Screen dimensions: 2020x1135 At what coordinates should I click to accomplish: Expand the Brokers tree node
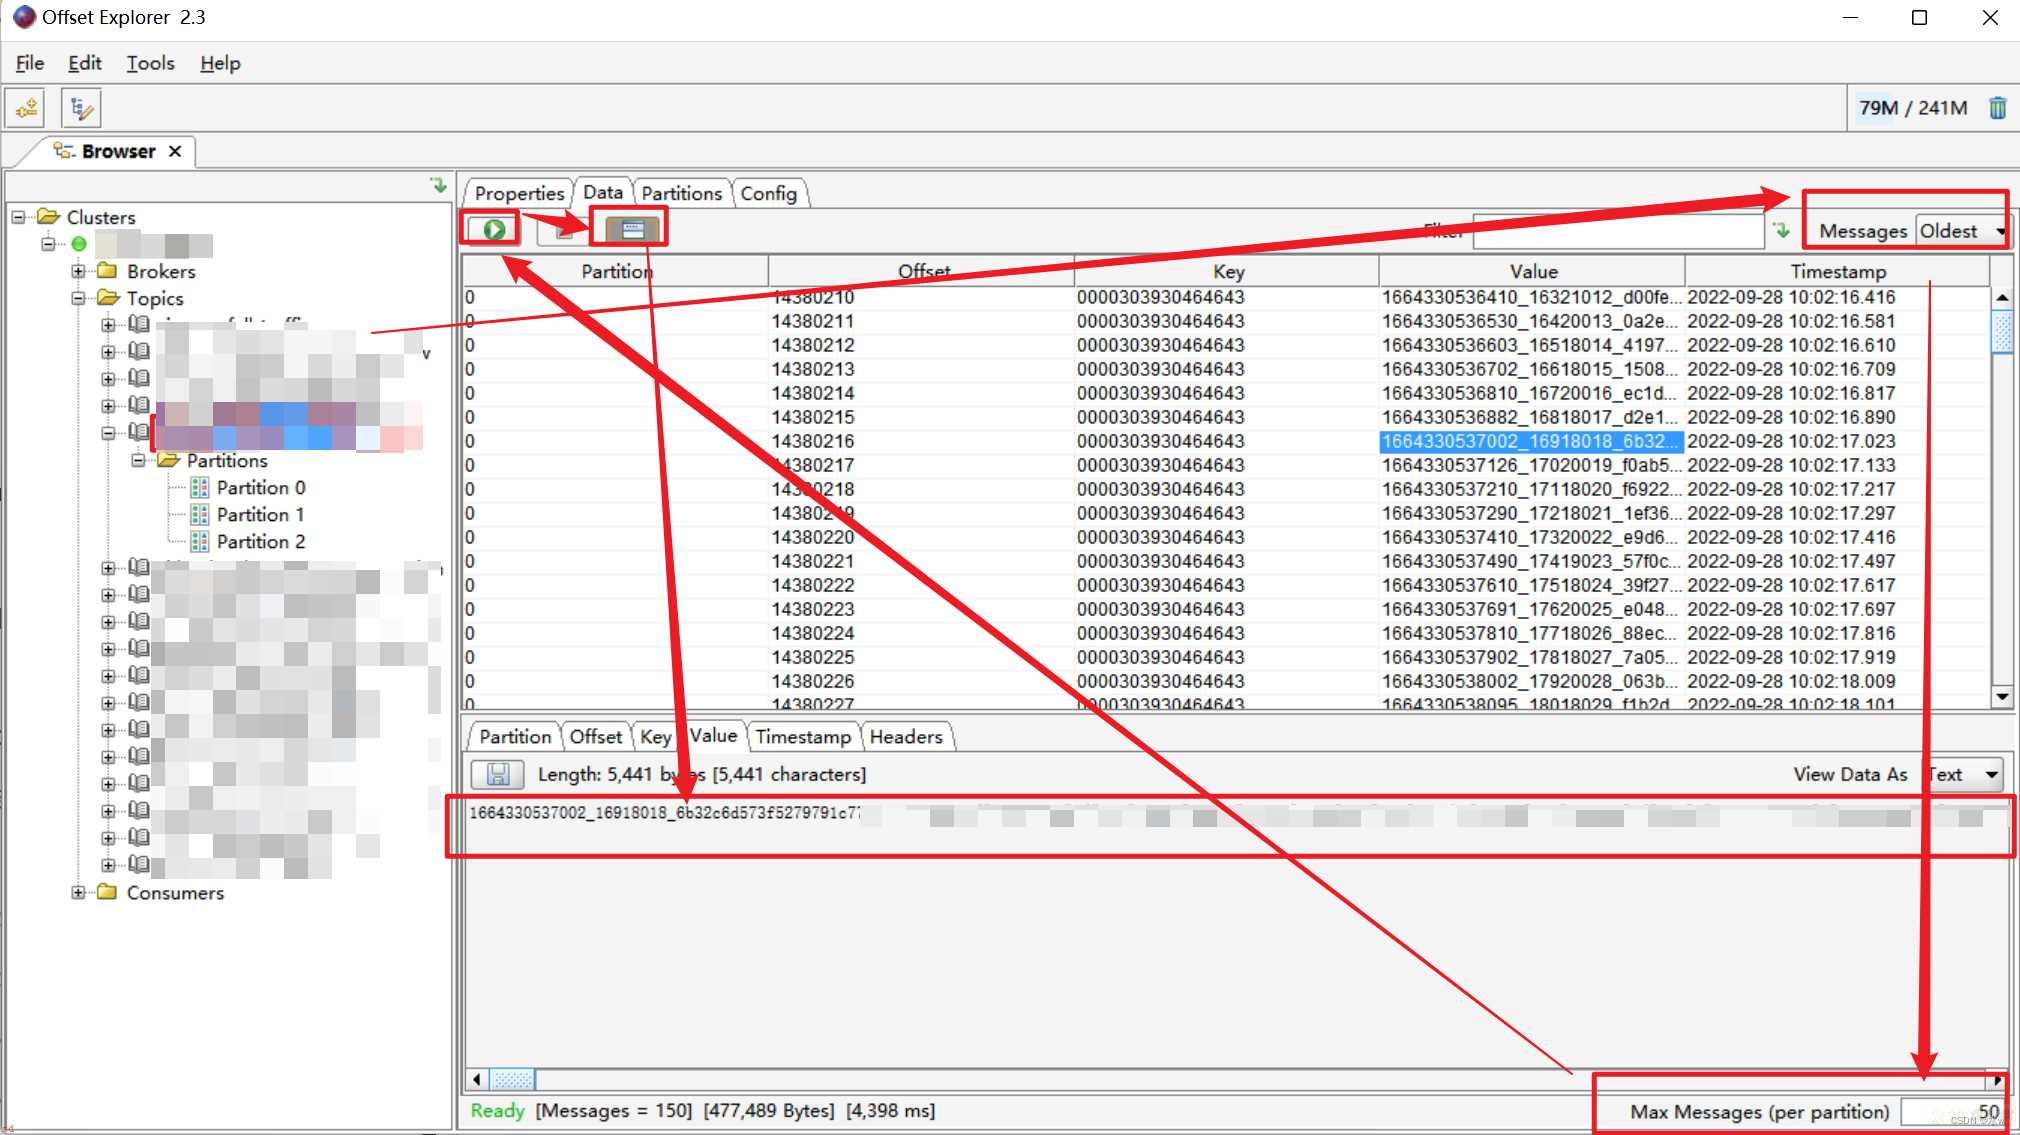(78, 271)
